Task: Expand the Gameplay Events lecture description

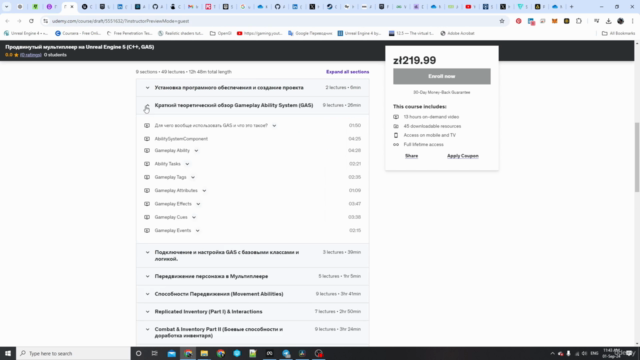Action: [x=198, y=231]
